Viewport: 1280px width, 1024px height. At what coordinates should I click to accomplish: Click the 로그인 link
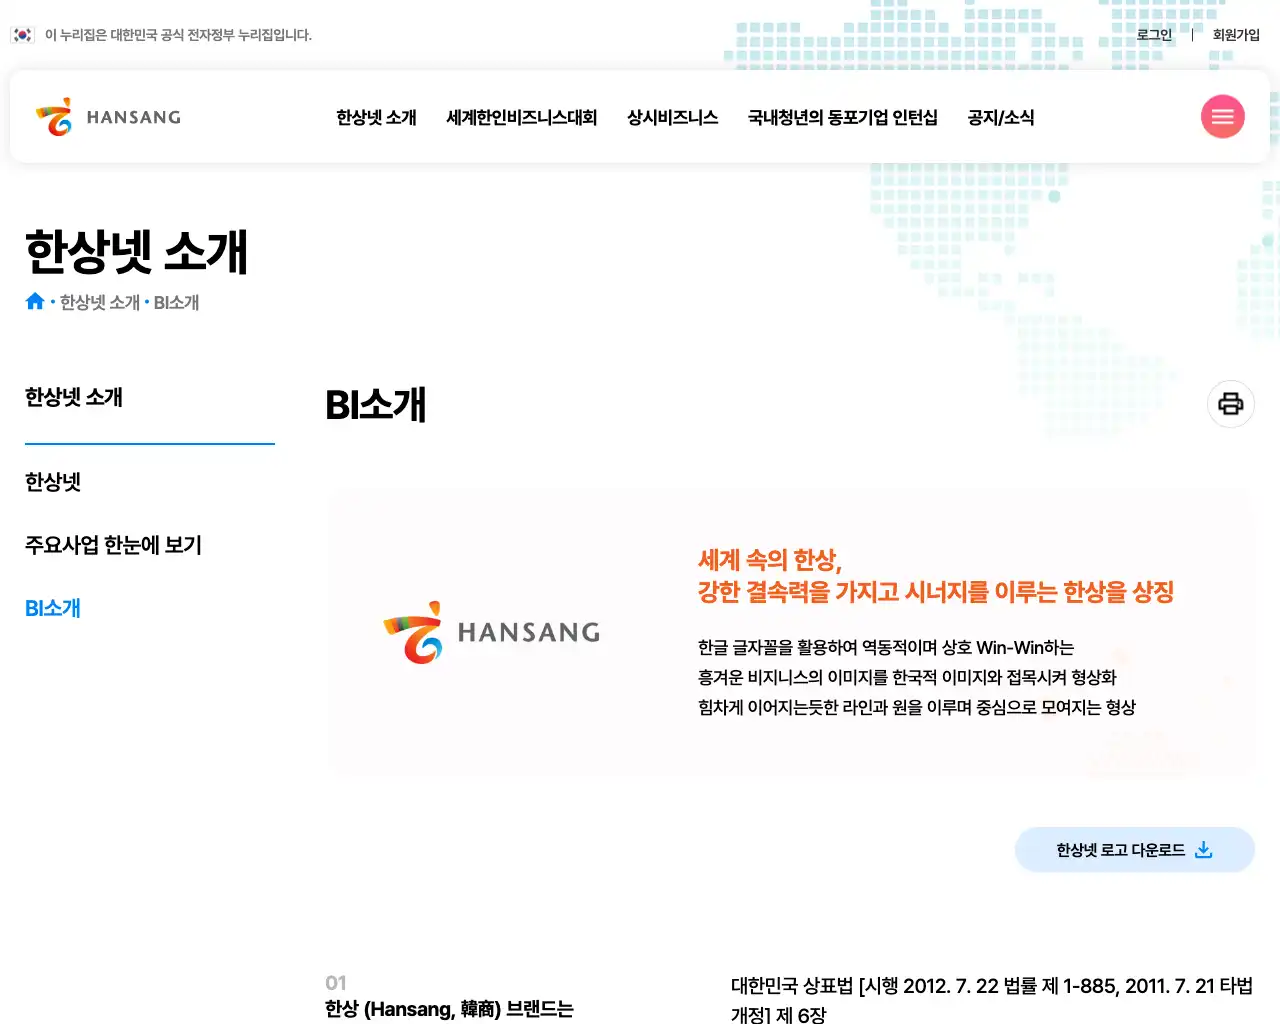click(x=1154, y=35)
